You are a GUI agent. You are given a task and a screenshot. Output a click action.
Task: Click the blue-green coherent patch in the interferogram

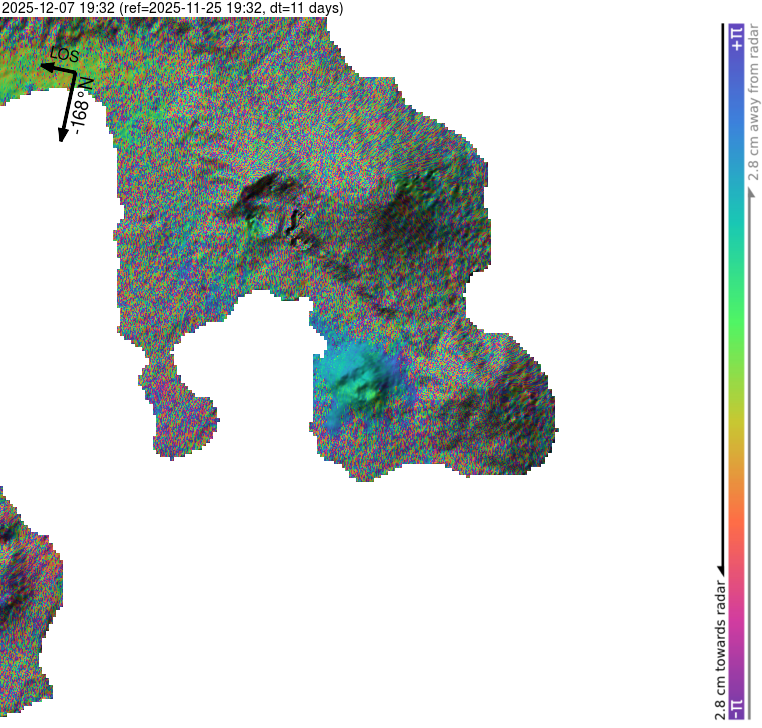(360, 383)
